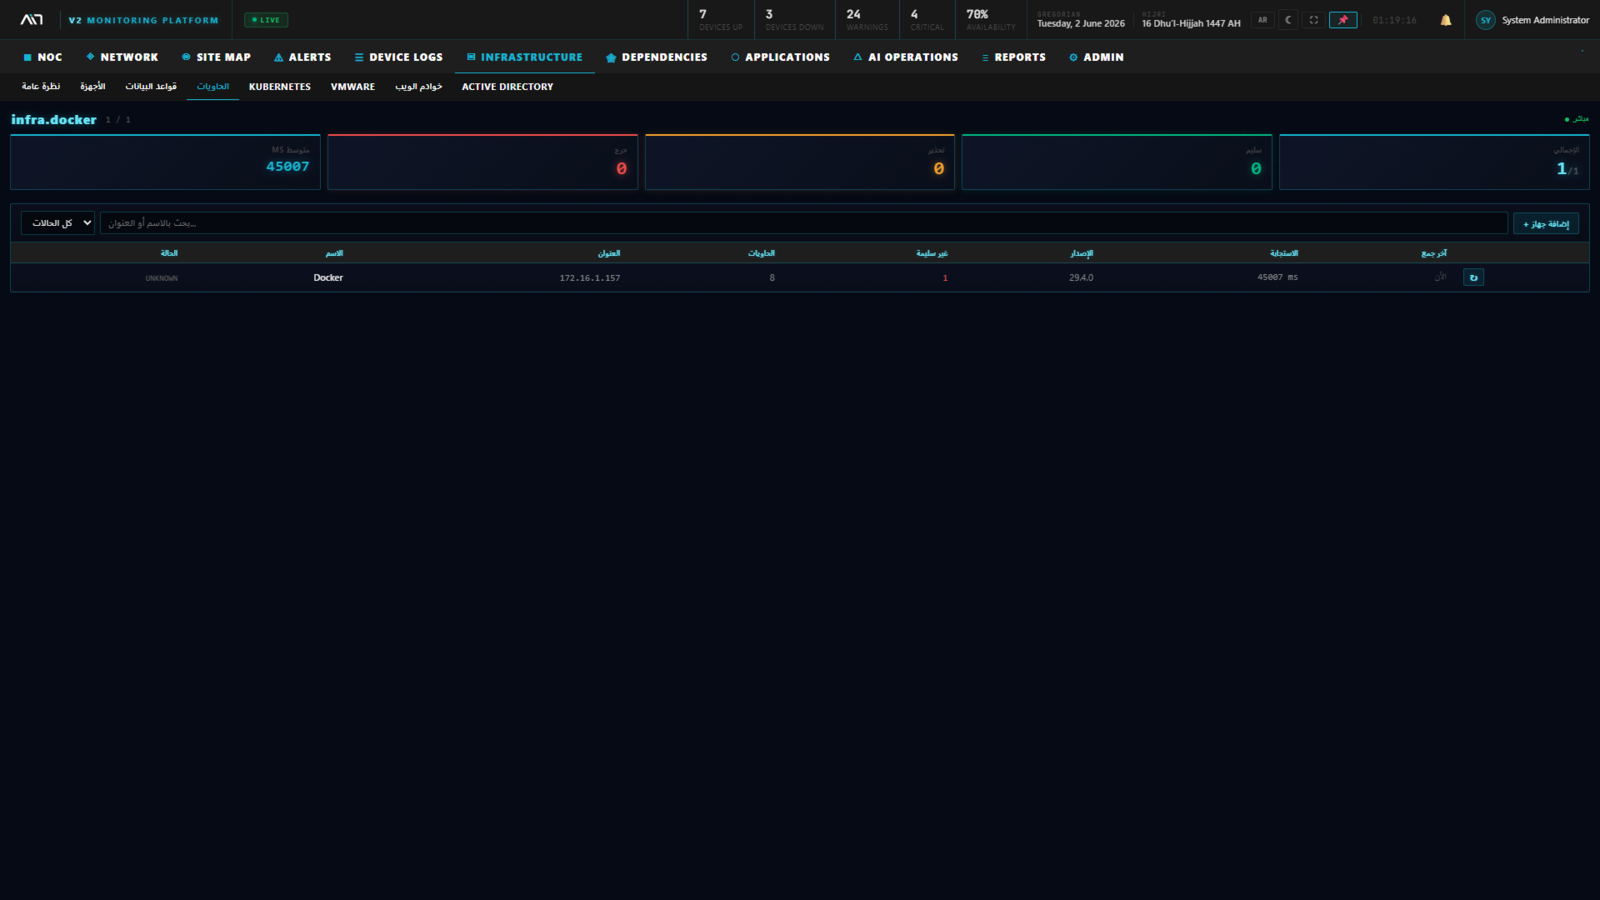
Task: Click the 4 Critical stat
Action: tap(927, 20)
